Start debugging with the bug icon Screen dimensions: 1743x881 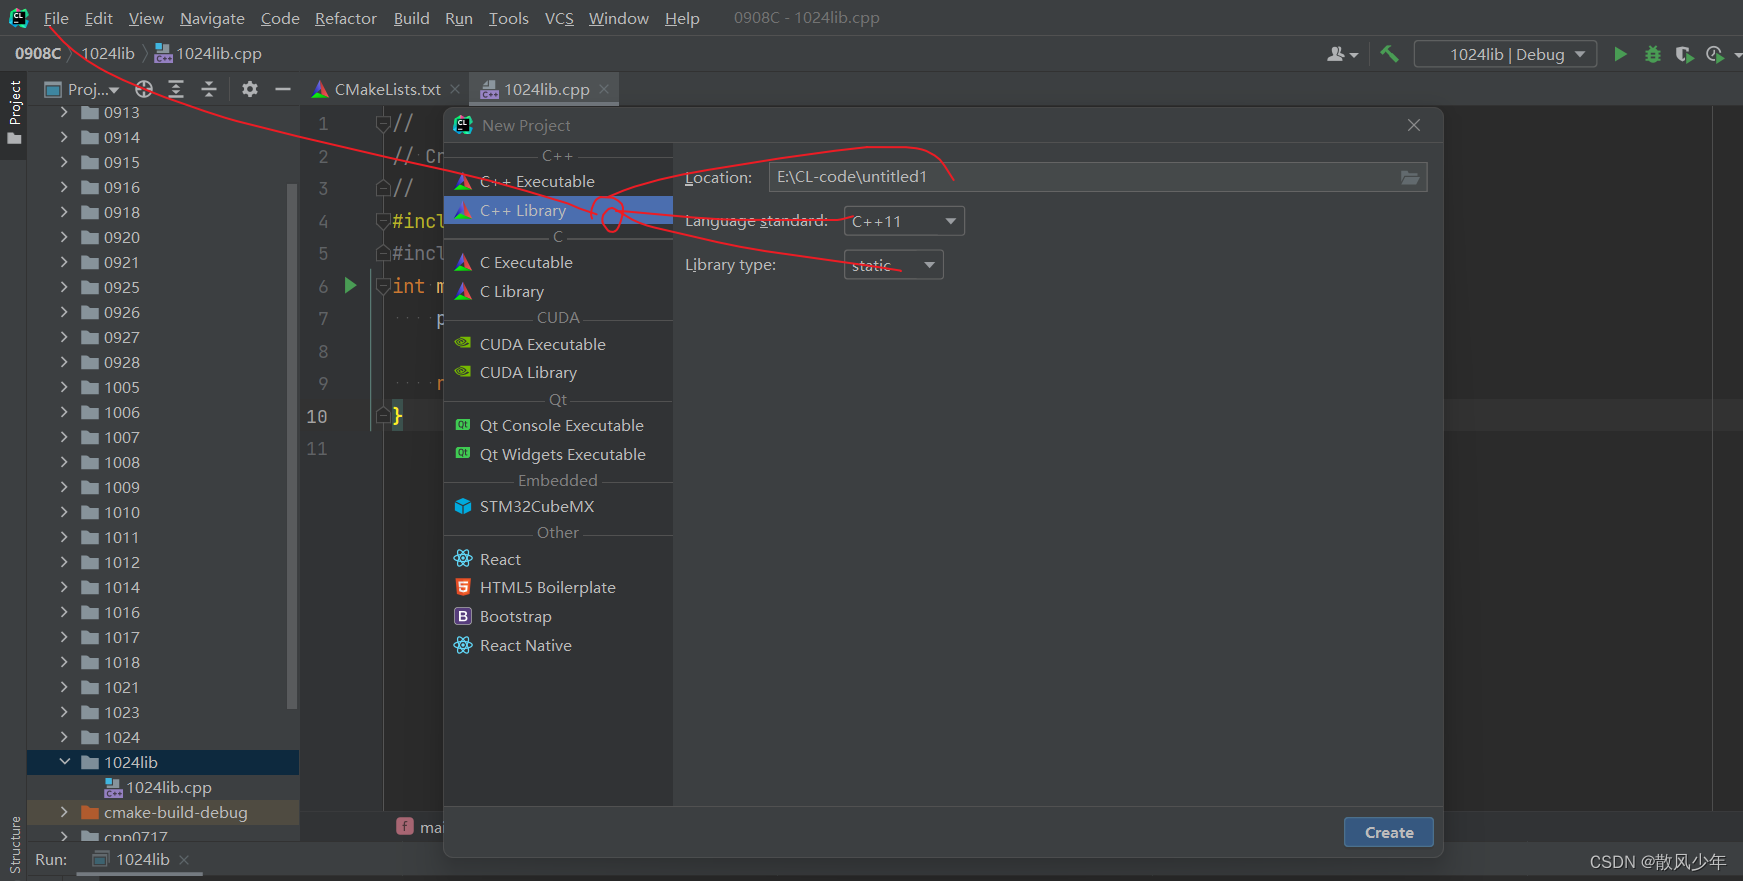[x=1653, y=54]
